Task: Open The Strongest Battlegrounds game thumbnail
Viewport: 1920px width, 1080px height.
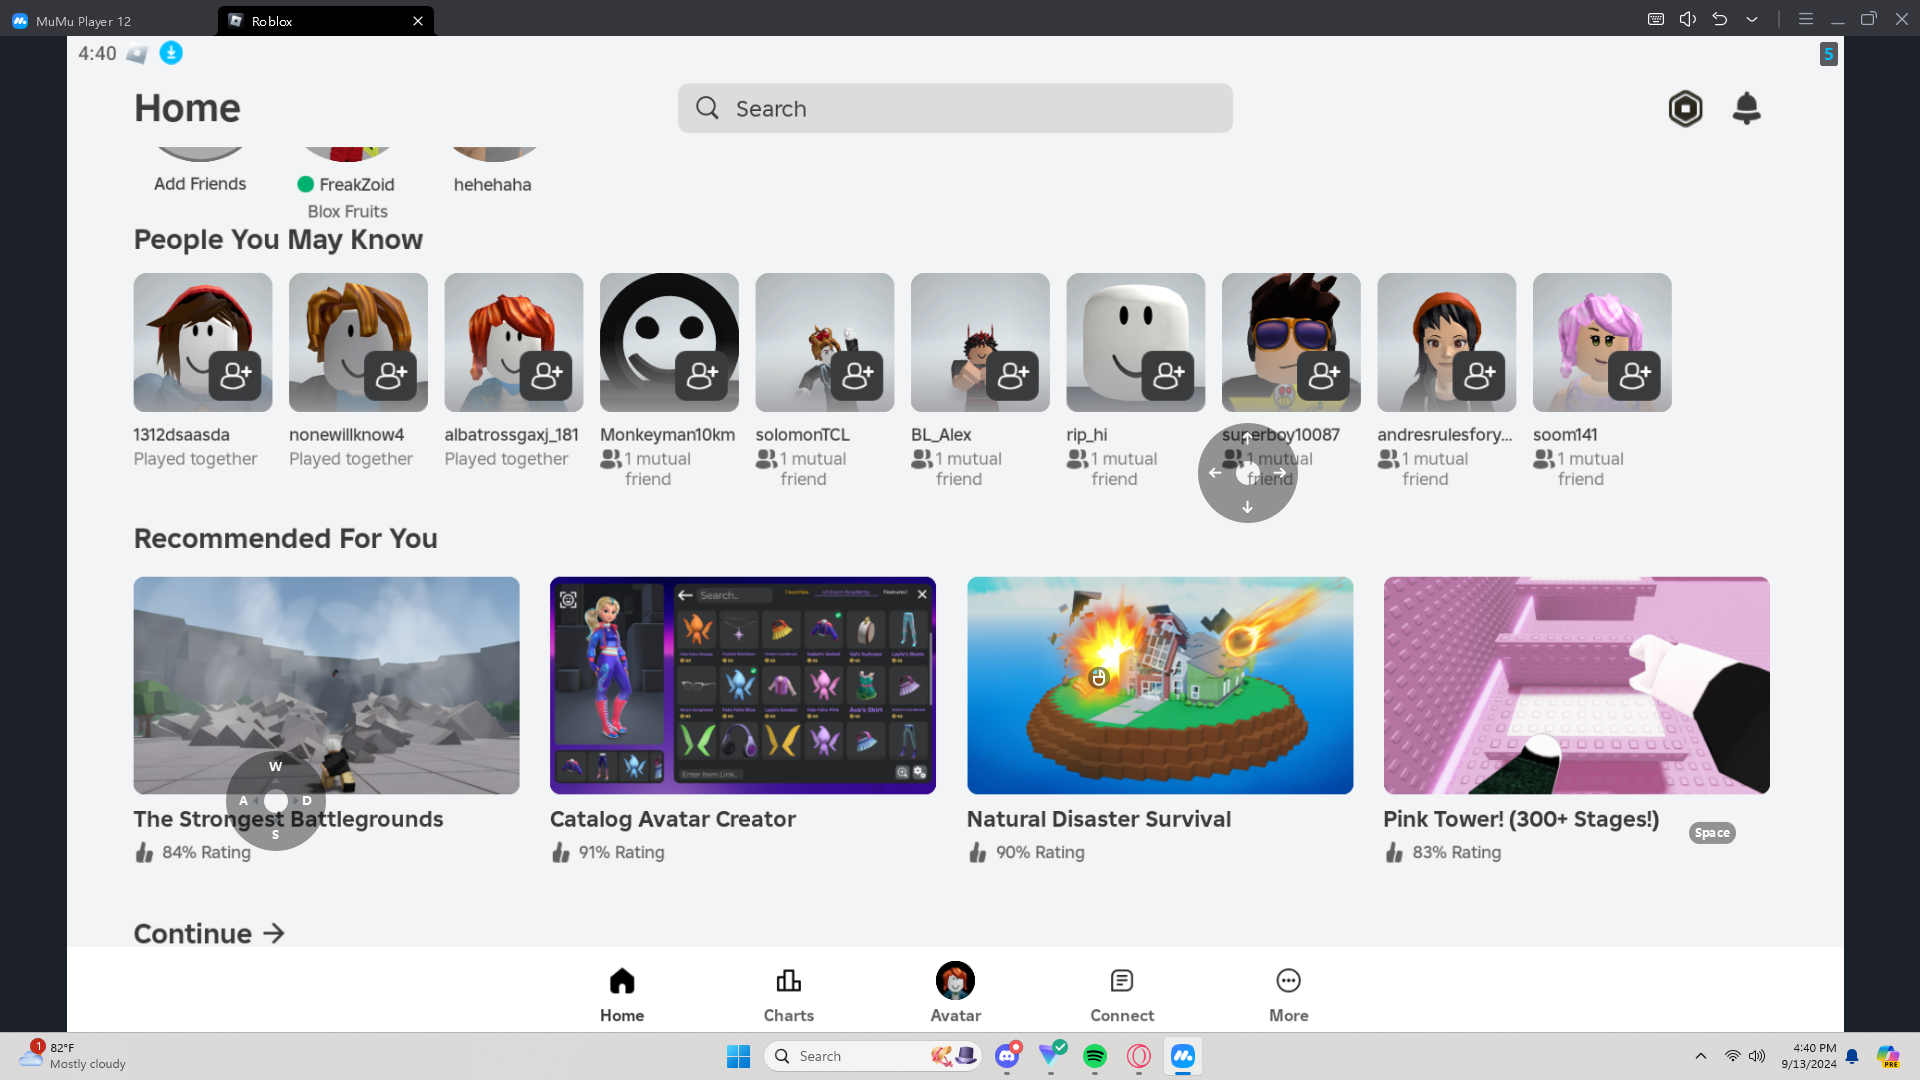Action: pos(327,685)
